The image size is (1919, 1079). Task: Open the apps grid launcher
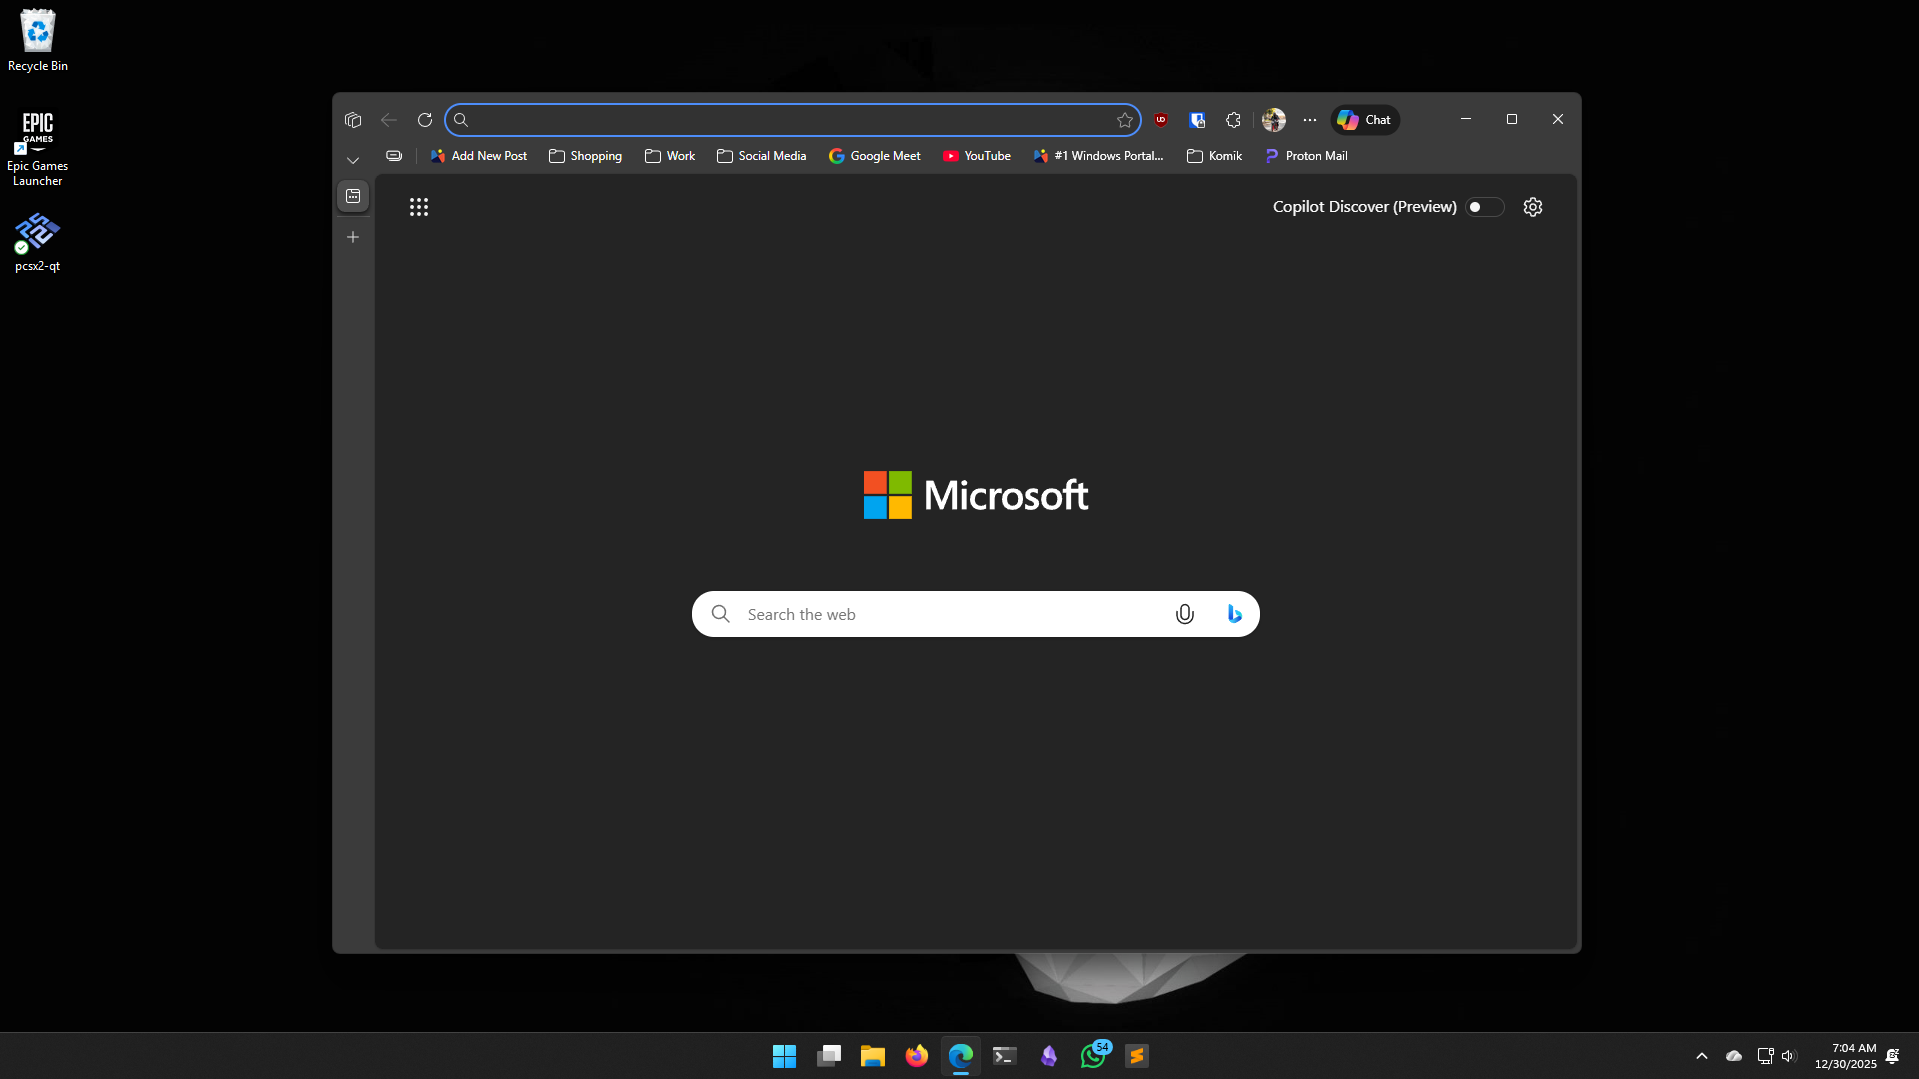tap(419, 207)
